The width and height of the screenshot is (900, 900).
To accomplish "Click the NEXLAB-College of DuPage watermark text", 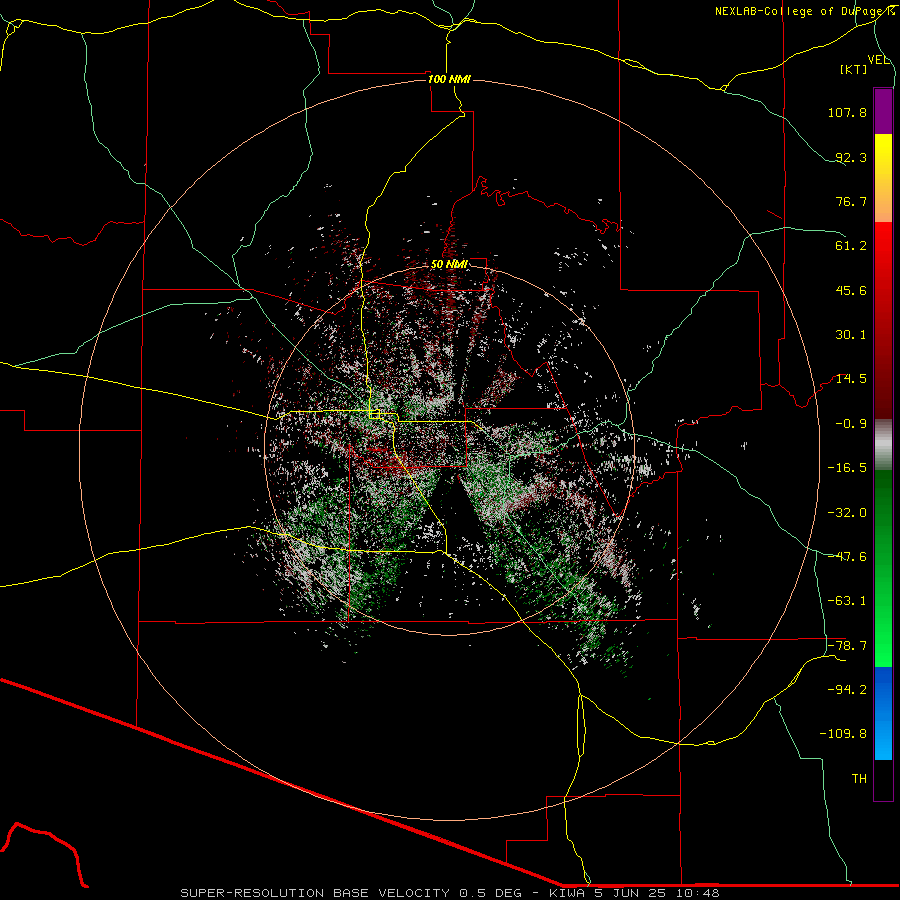I will pyautogui.click(x=804, y=11).
